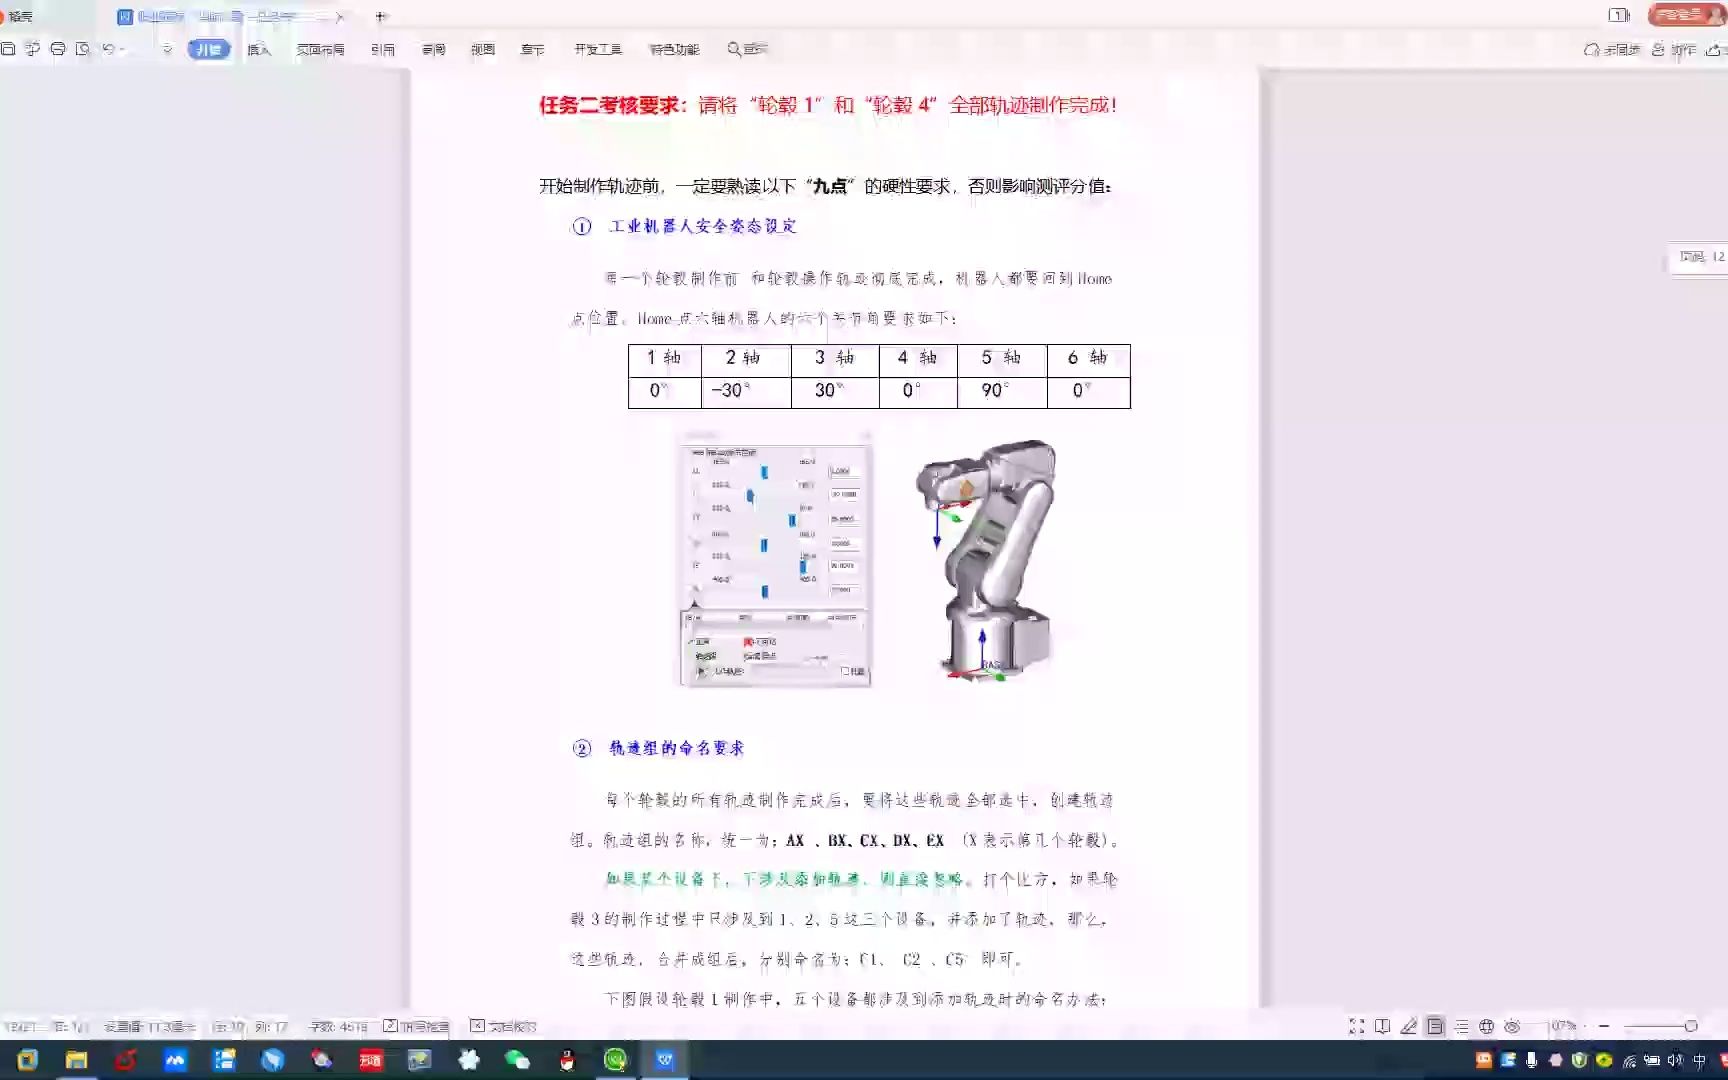The image size is (1728, 1080).
Task: Click the table header '1 轴'
Action: click(x=665, y=359)
